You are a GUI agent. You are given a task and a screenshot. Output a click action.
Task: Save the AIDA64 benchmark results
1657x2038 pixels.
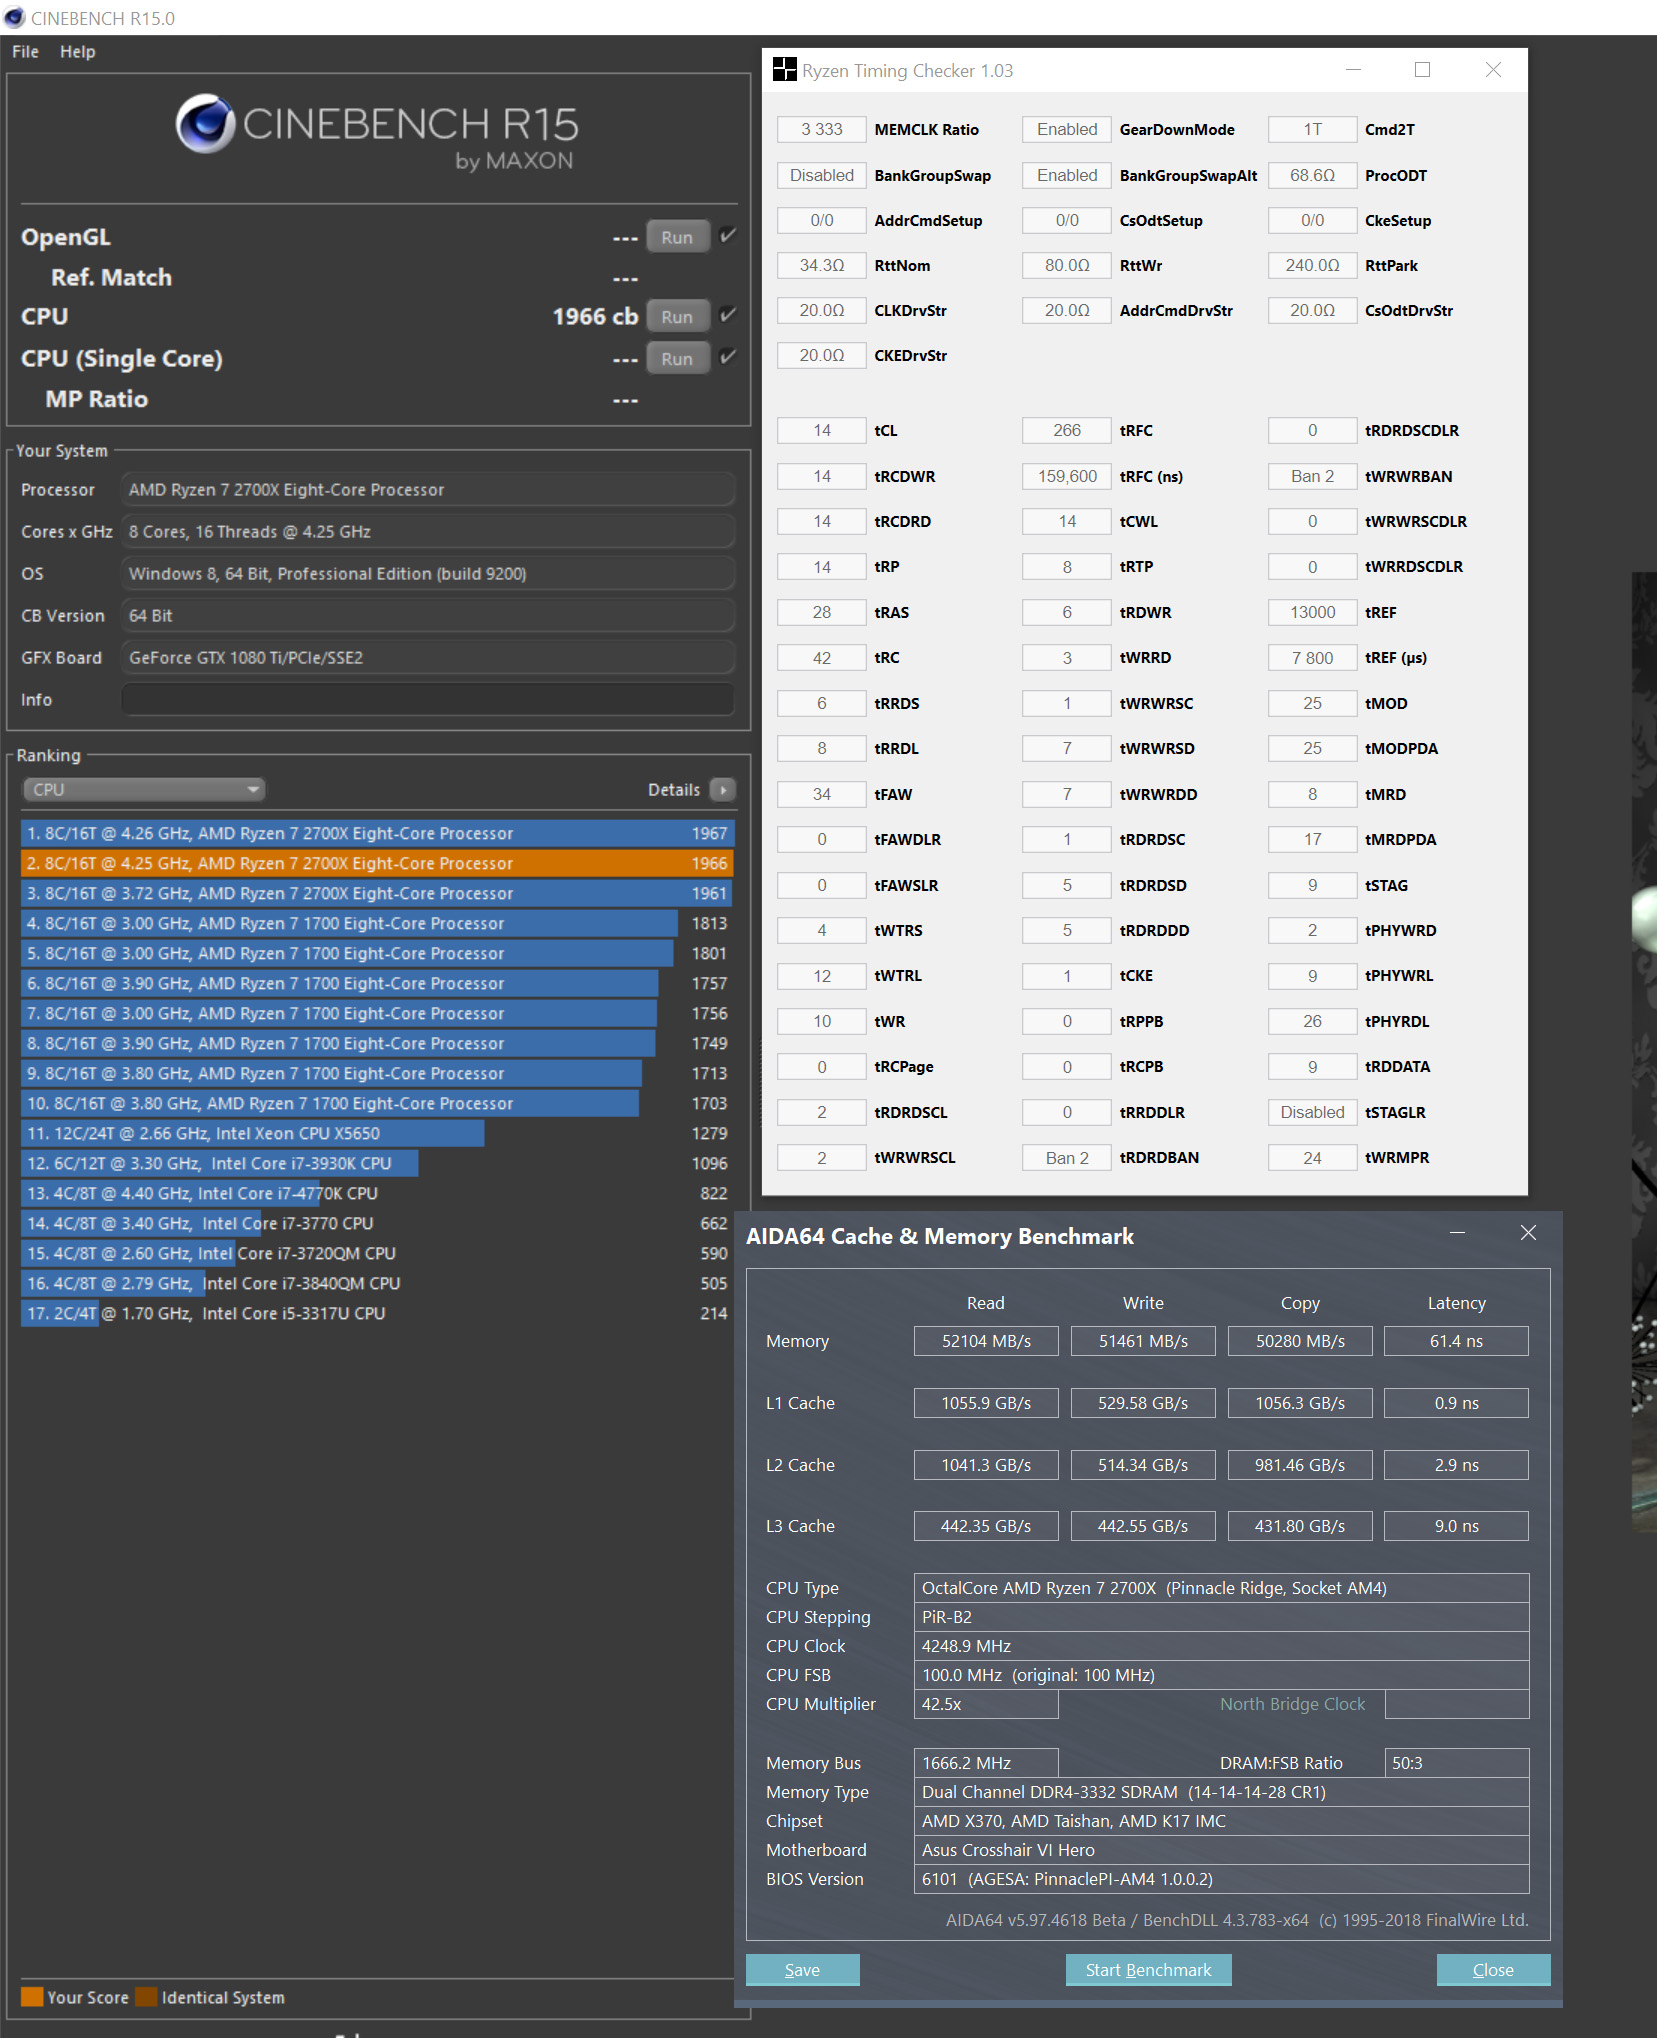point(802,1970)
